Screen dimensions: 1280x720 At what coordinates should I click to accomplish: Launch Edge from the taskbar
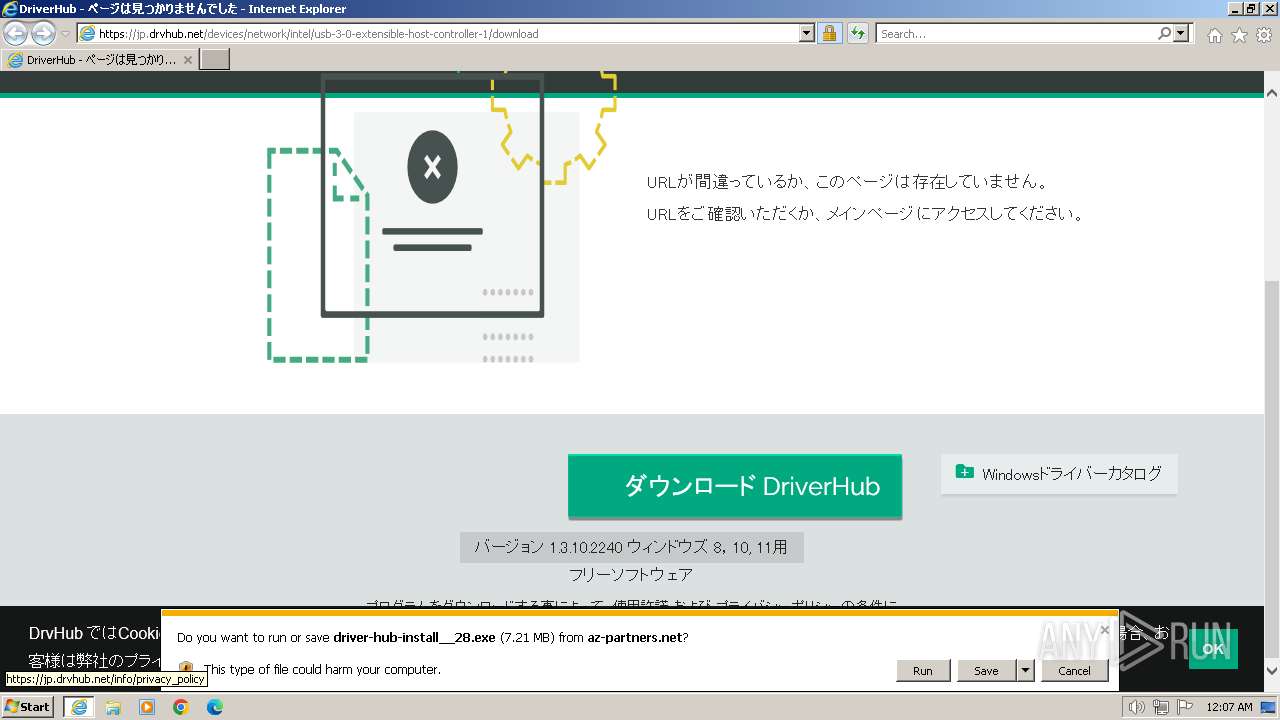[215, 707]
